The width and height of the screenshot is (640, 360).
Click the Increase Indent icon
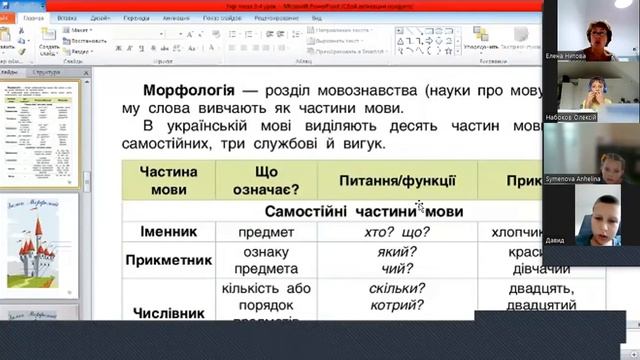(x=280, y=35)
